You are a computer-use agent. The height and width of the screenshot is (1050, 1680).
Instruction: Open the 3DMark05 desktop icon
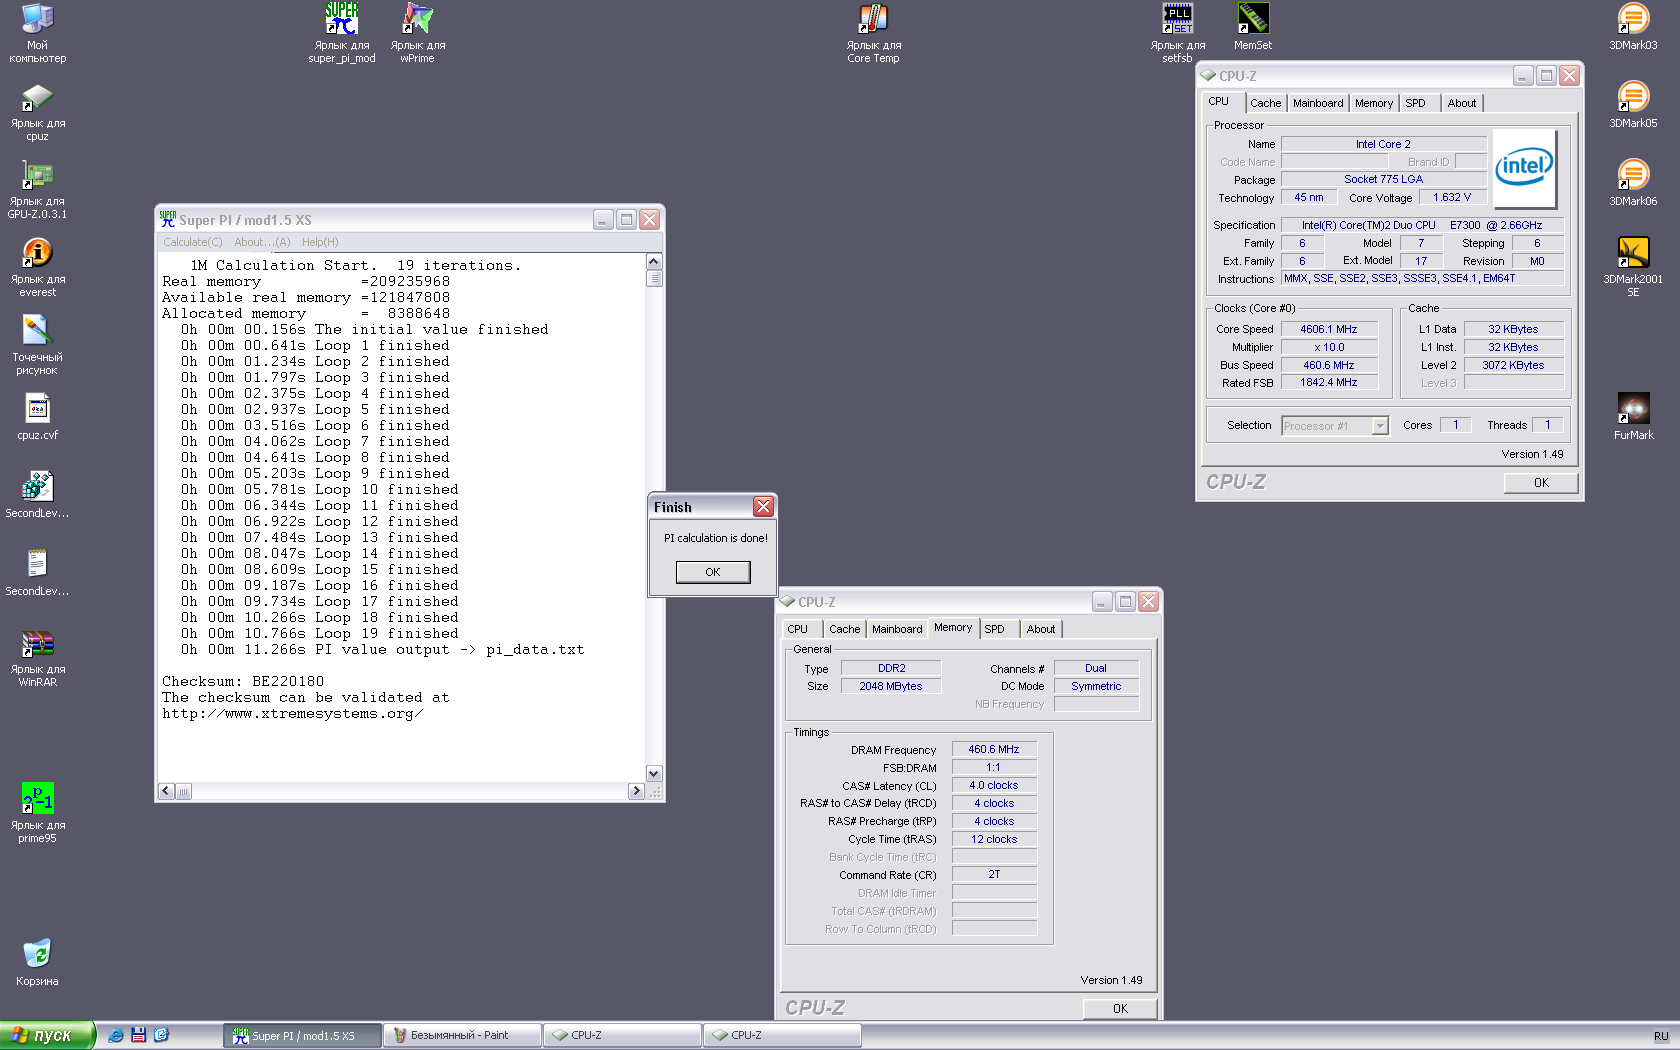coord(1633,105)
